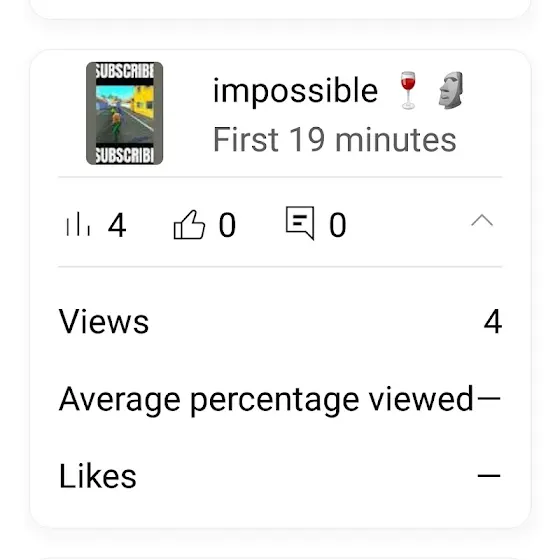The image size is (560, 560).
Task: Select the 'Average percentage viewed' row
Action: click(280, 400)
